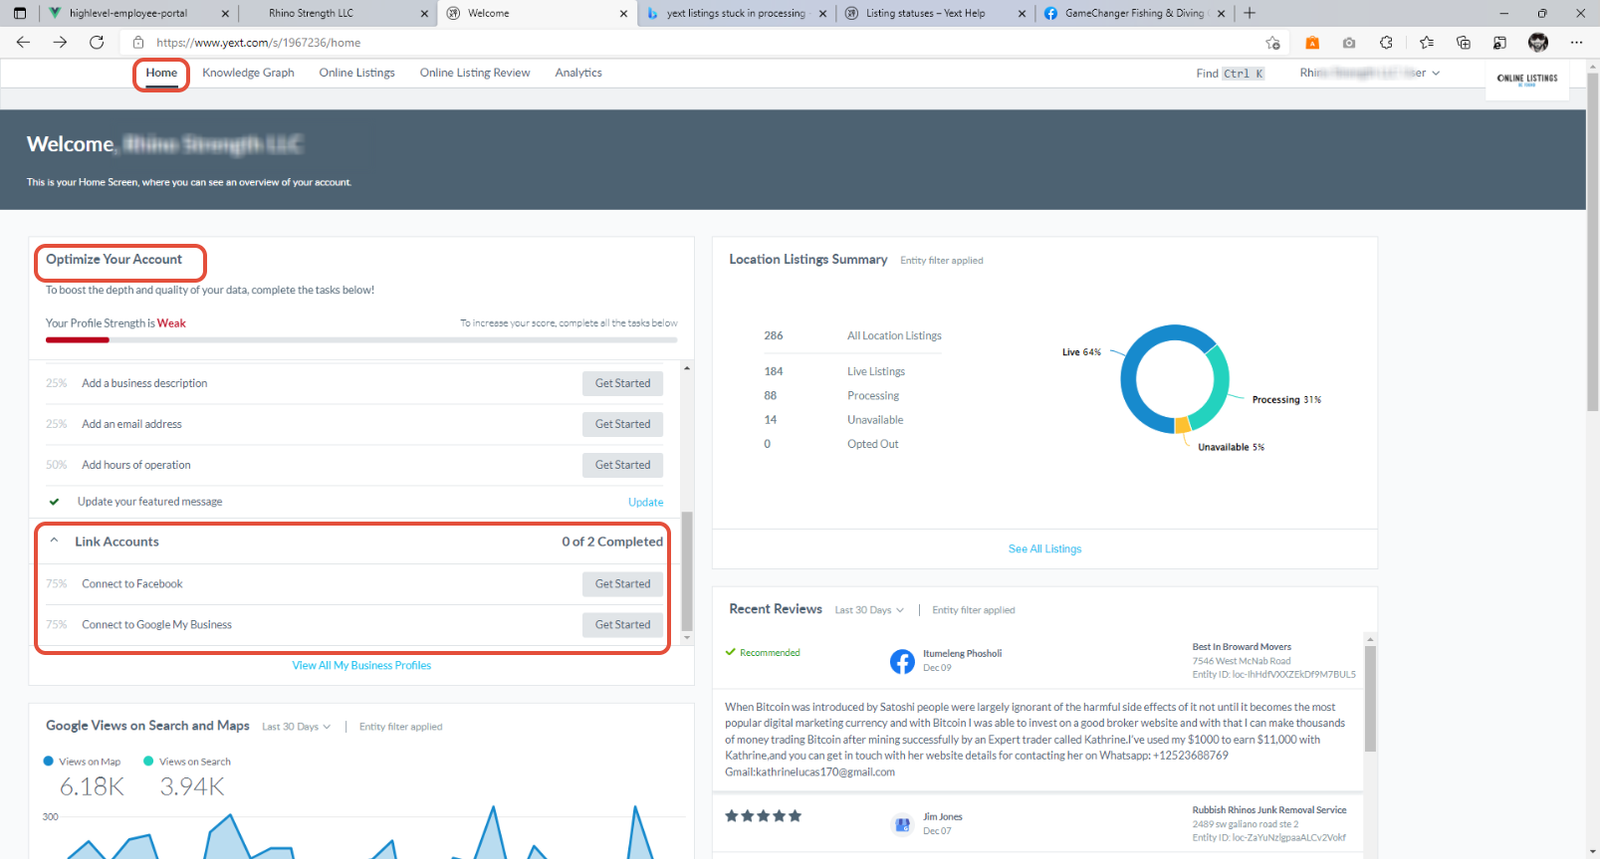Go to the Knowledge Graph tab
The height and width of the screenshot is (859, 1600).
[248, 73]
